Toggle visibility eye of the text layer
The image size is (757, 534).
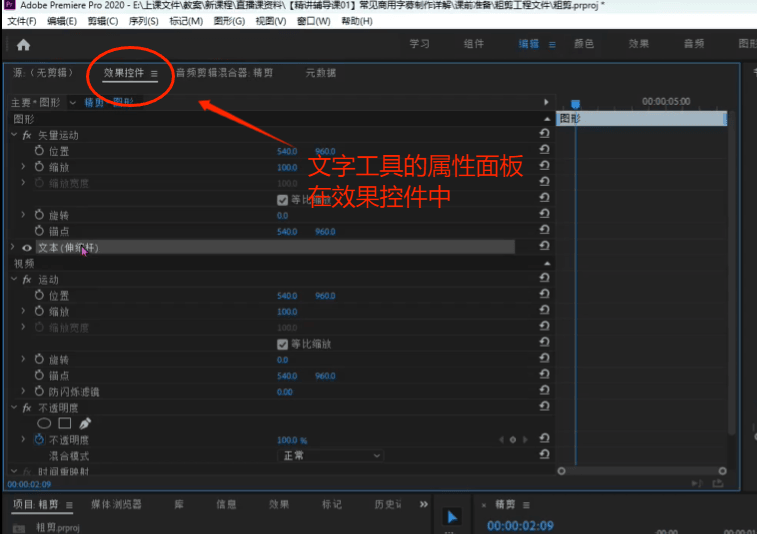coord(27,247)
